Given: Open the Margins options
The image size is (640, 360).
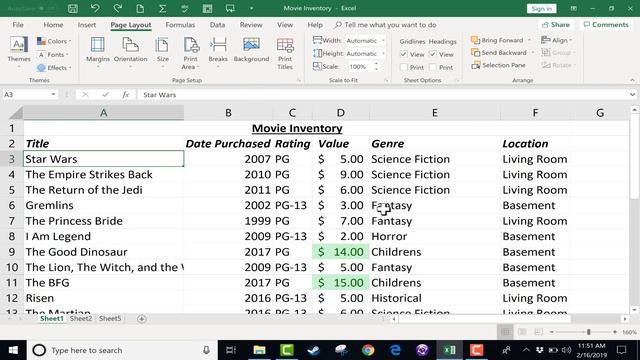Looking at the screenshot, I should (98, 52).
